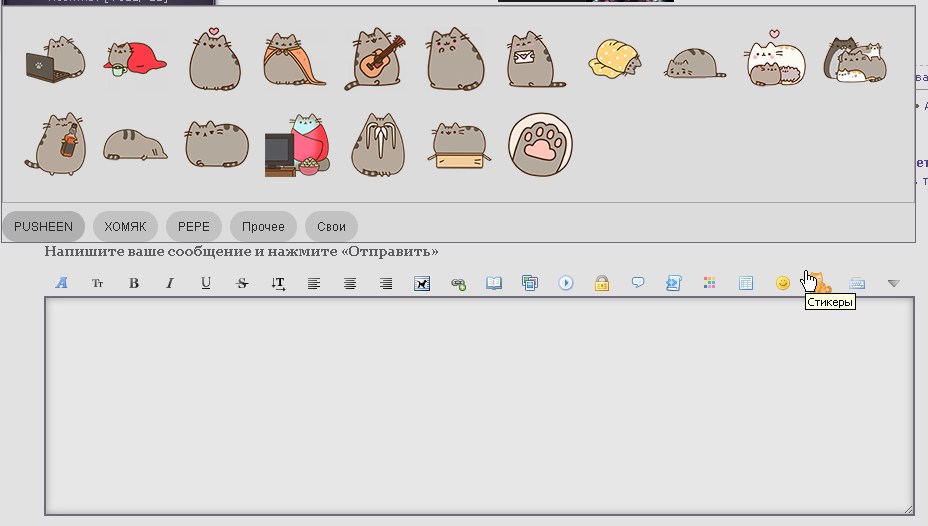Pick the Pusheen holding envelope sticker

[x=536, y=59]
